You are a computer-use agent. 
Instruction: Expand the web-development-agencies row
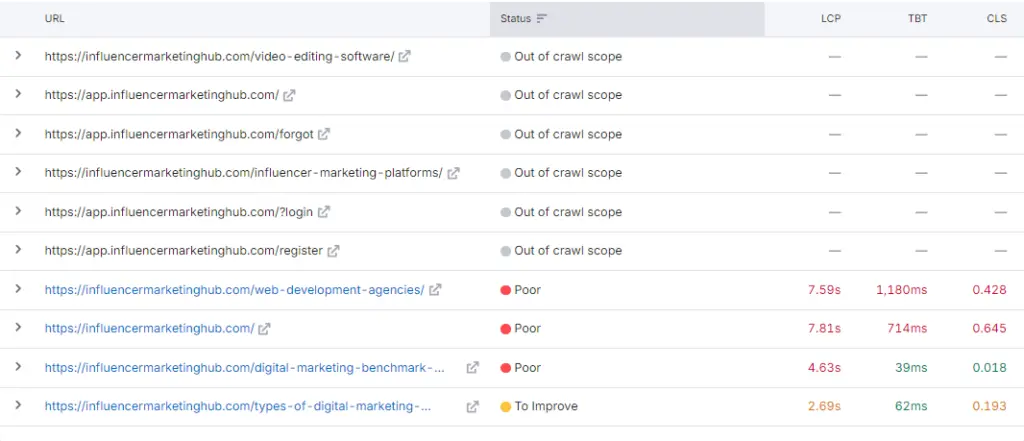18,290
